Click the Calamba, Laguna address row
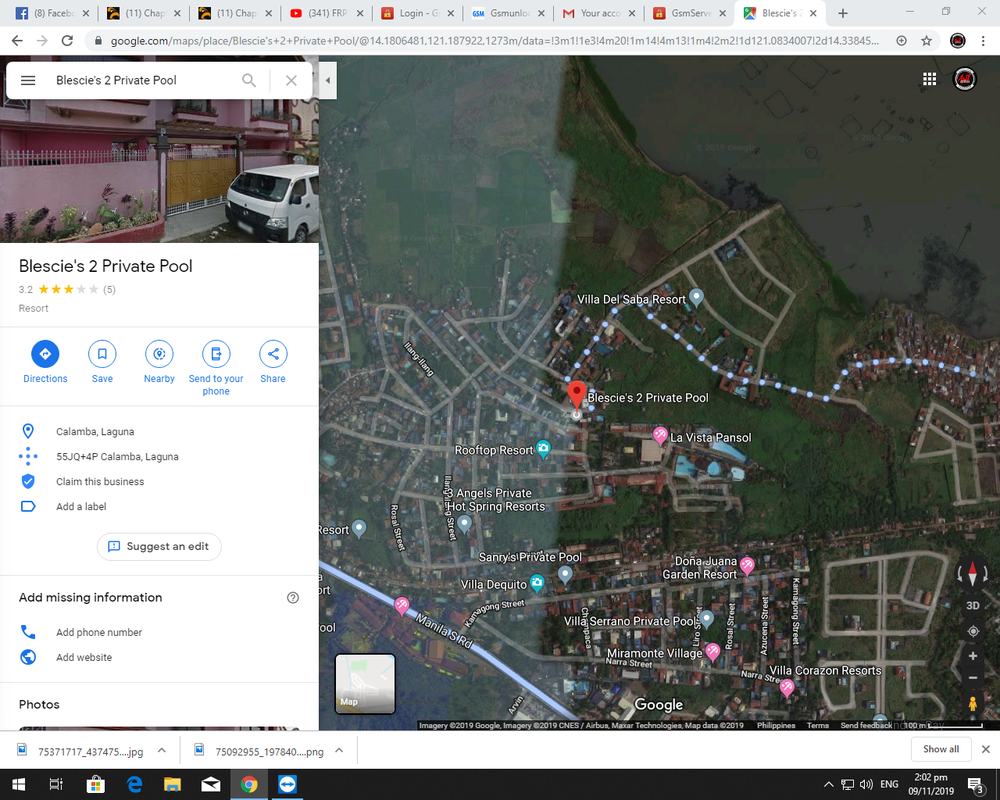This screenshot has width=1000, height=800. tap(159, 432)
